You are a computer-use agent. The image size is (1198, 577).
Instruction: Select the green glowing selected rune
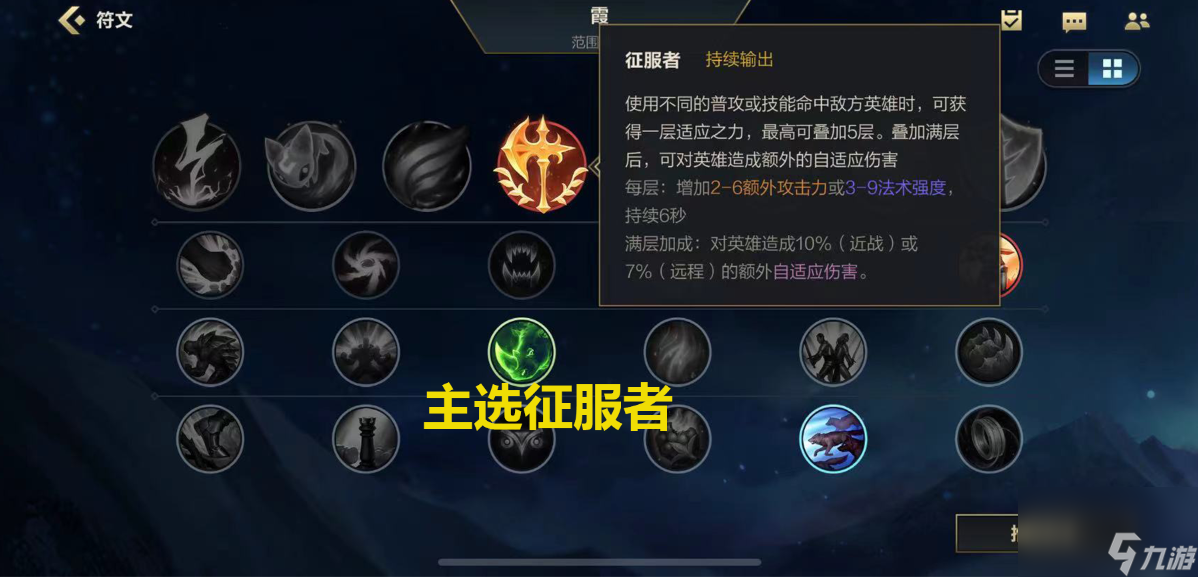(522, 352)
